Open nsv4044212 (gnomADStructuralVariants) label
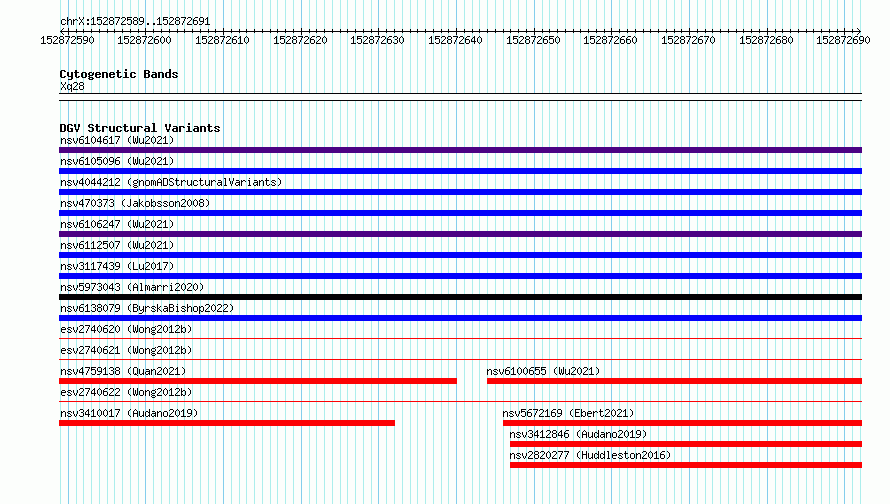 pyautogui.click(x=171, y=182)
